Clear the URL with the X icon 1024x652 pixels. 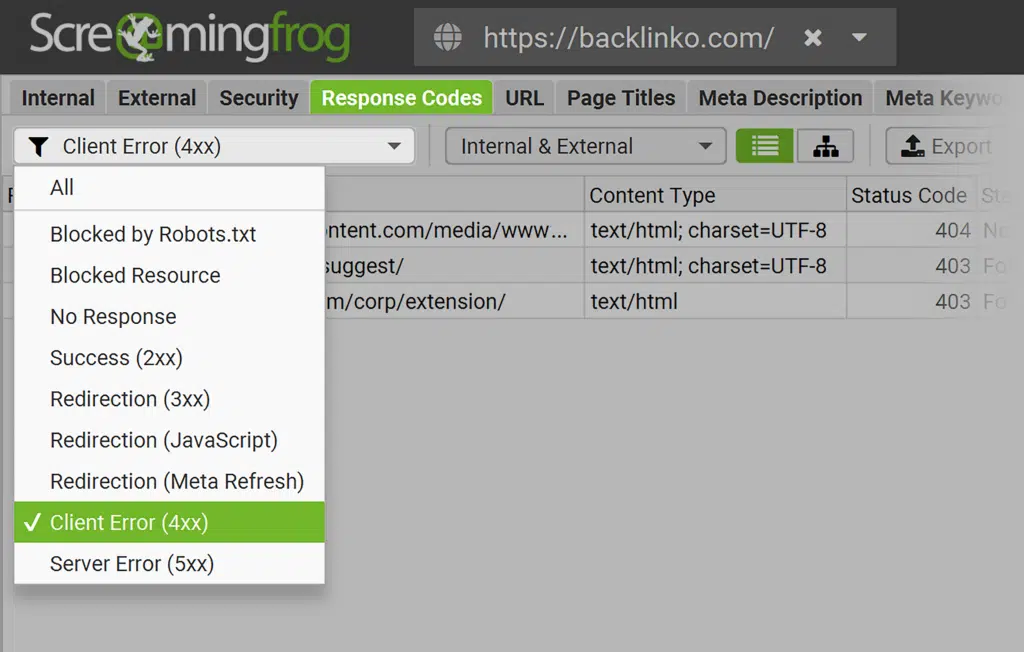point(813,38)
